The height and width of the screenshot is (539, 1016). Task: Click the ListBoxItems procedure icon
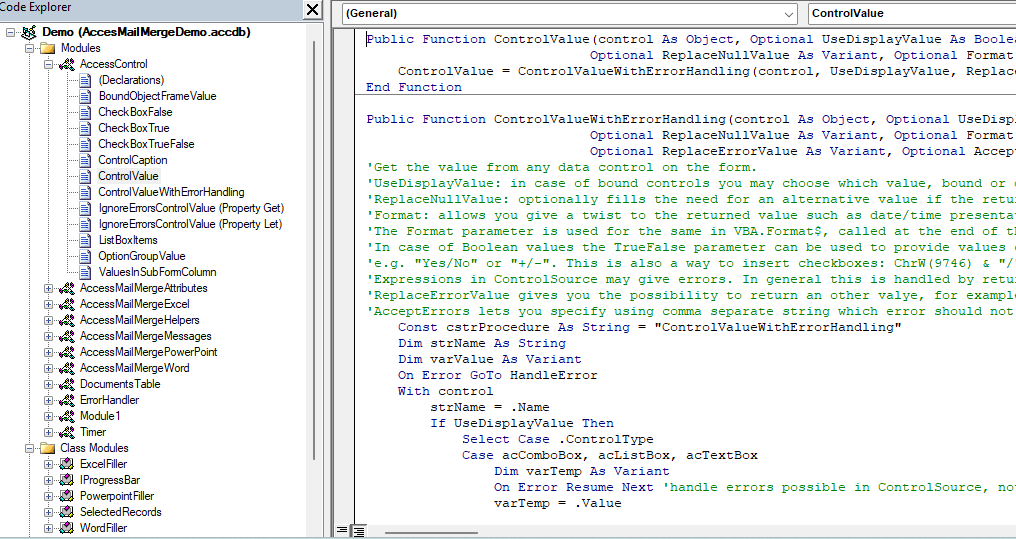pyautogui.click(x=86, y=240)
